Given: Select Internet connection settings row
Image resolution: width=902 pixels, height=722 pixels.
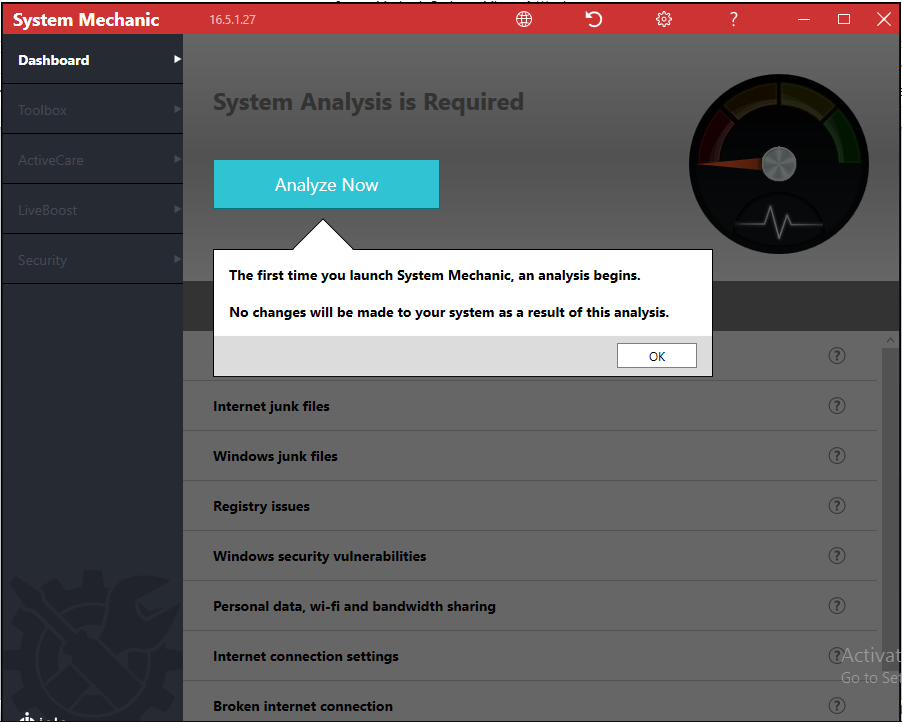Looking at the screenshot, I should (x=530, y=656).
